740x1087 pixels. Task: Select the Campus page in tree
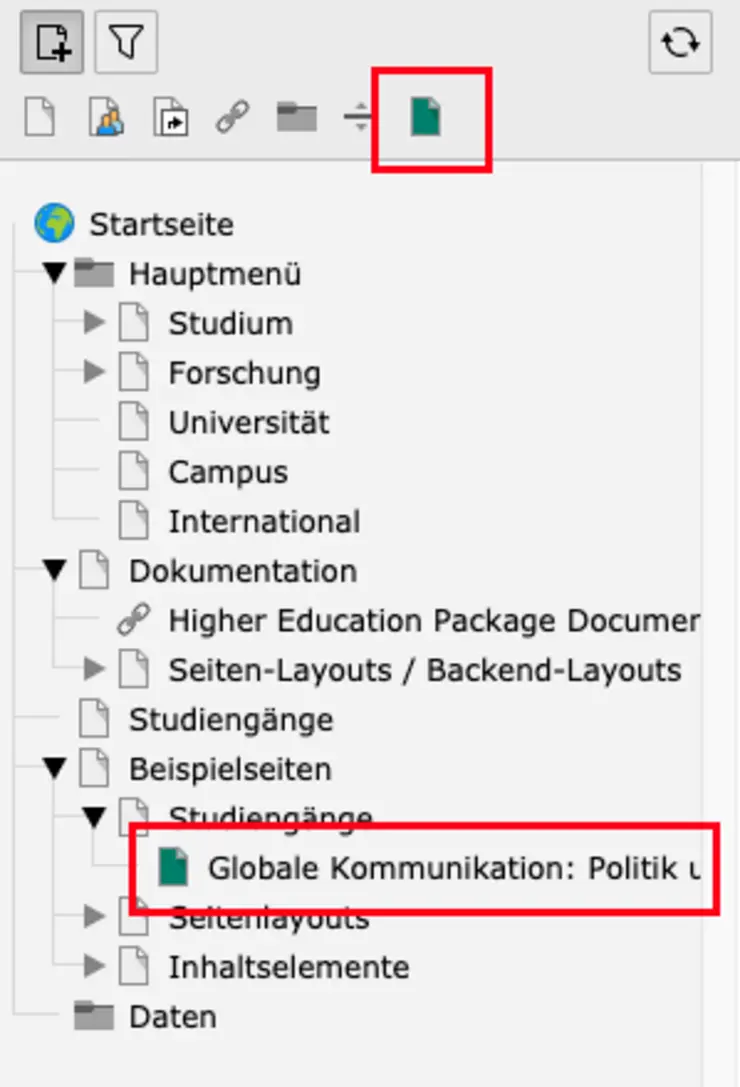[227, 472]
